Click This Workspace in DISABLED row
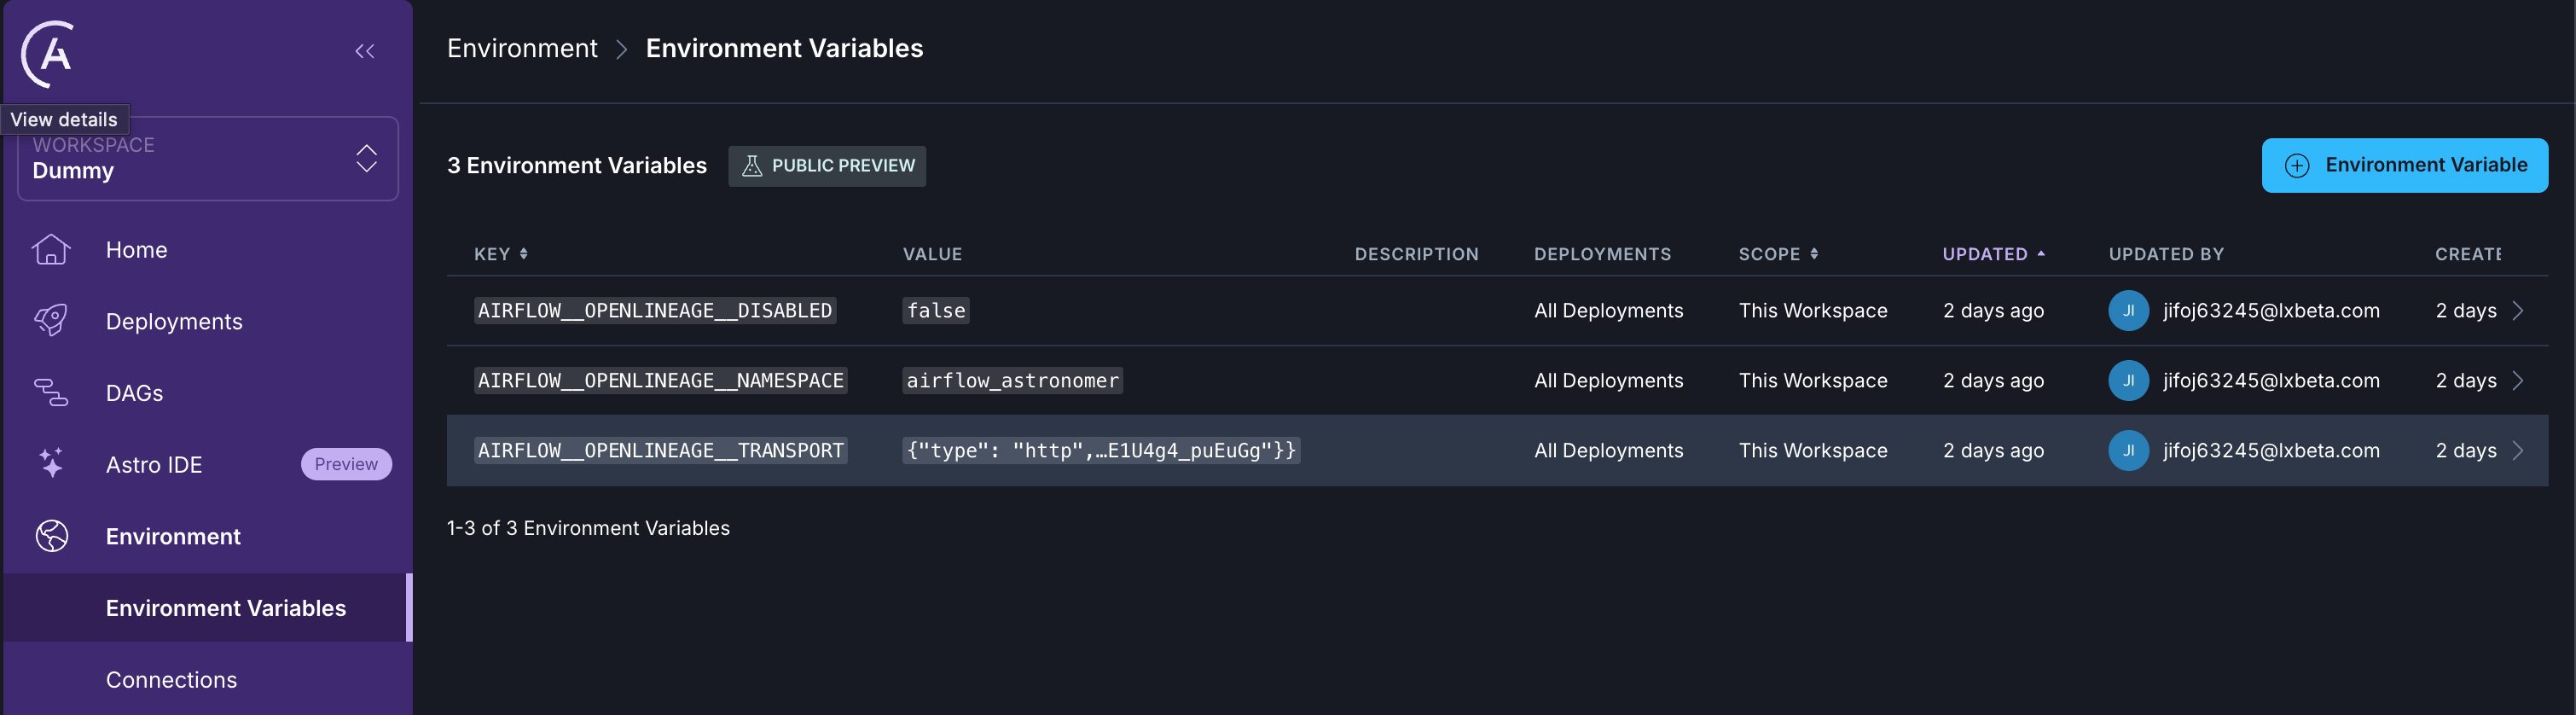Viewport: 2576px width, 715px height. (1813, 311)
